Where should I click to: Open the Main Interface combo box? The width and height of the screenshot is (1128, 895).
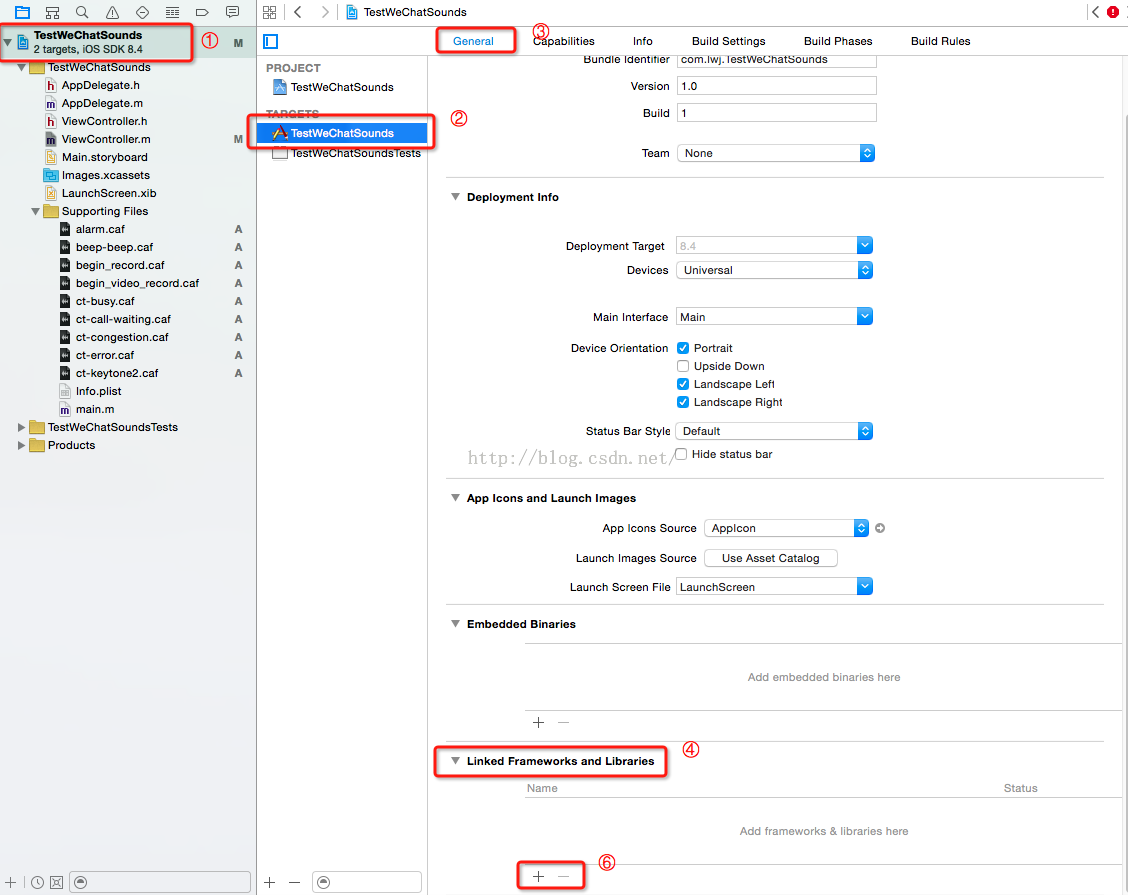[x=774, y=317]
